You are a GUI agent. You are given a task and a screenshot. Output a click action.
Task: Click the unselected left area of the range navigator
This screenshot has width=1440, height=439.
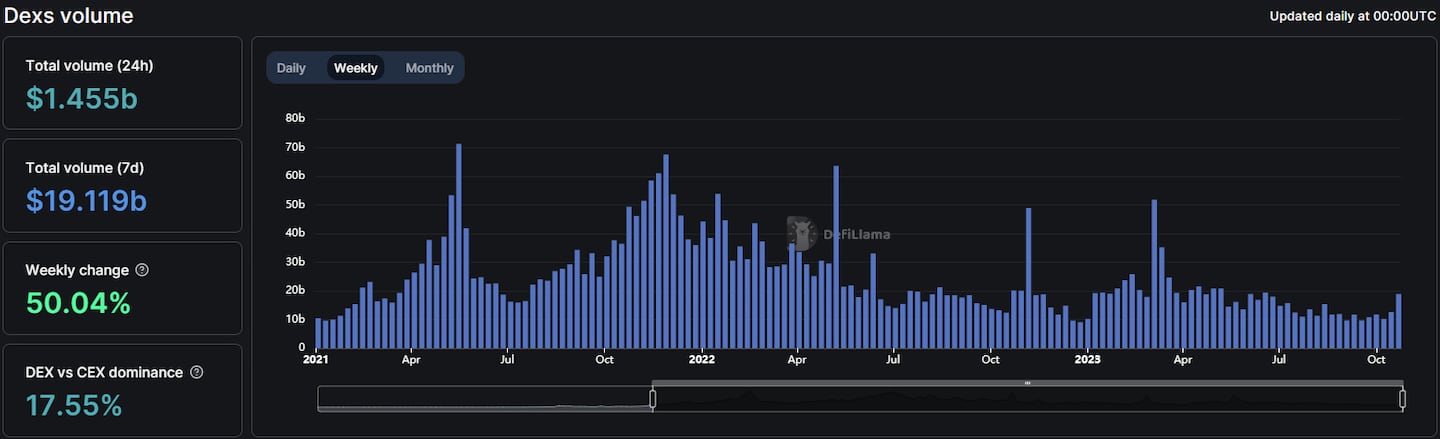pyautogui.click(x=484, y=399)
